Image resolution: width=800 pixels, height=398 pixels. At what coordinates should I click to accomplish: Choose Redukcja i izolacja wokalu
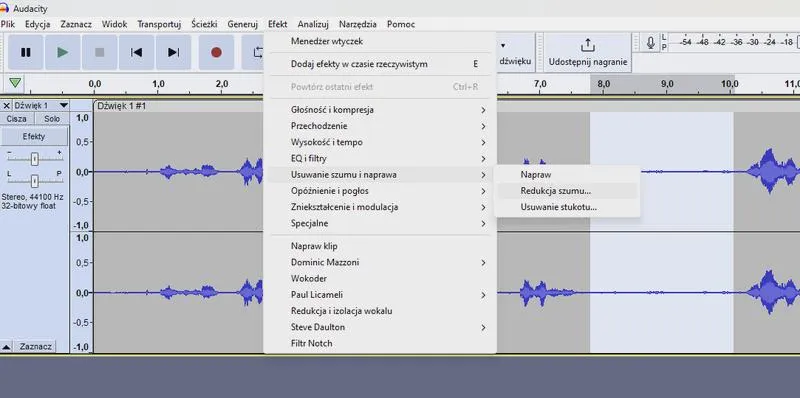(380, 311)
